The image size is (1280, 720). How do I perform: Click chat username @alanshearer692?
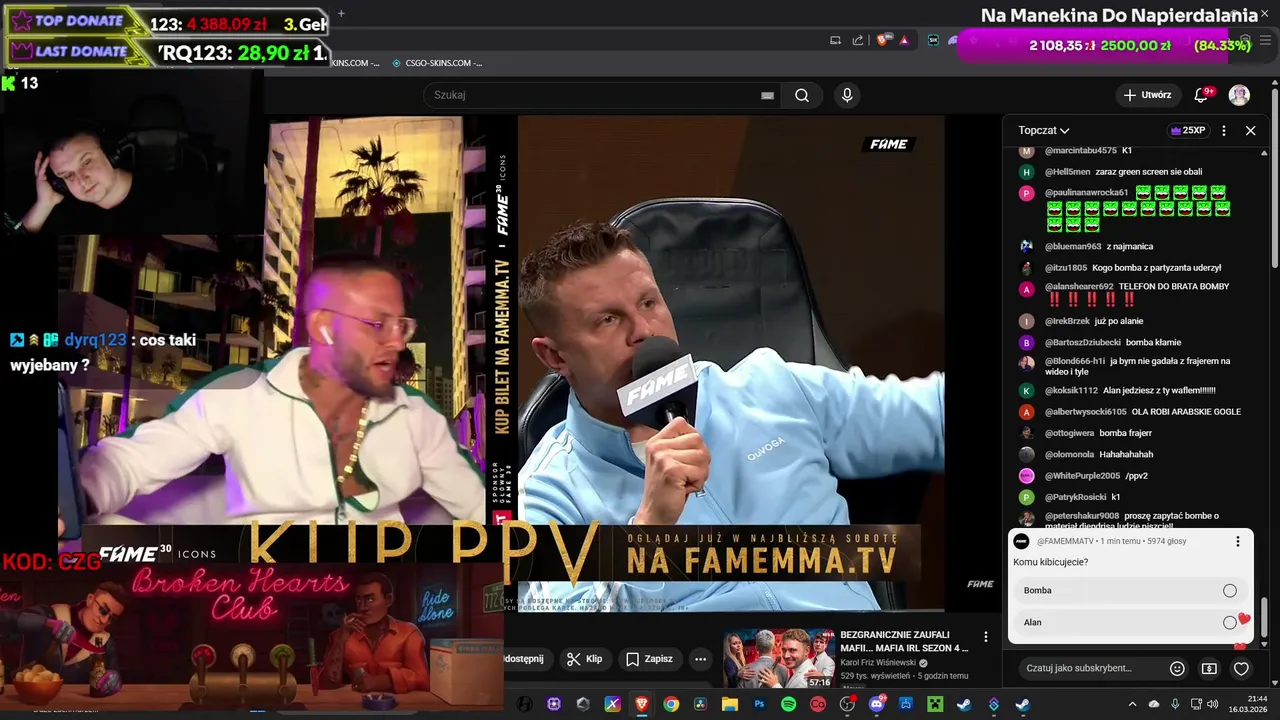1079,287
